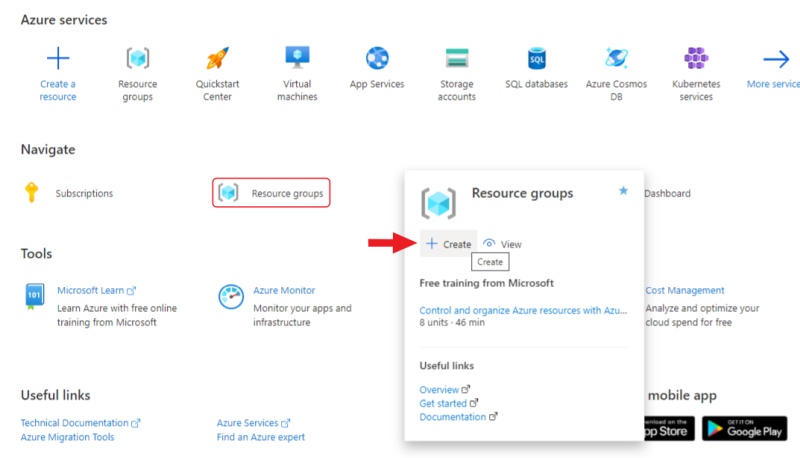Open Storage accounts service icon
800x458 pixels.
pyautogui.click(x=457, y=58)
